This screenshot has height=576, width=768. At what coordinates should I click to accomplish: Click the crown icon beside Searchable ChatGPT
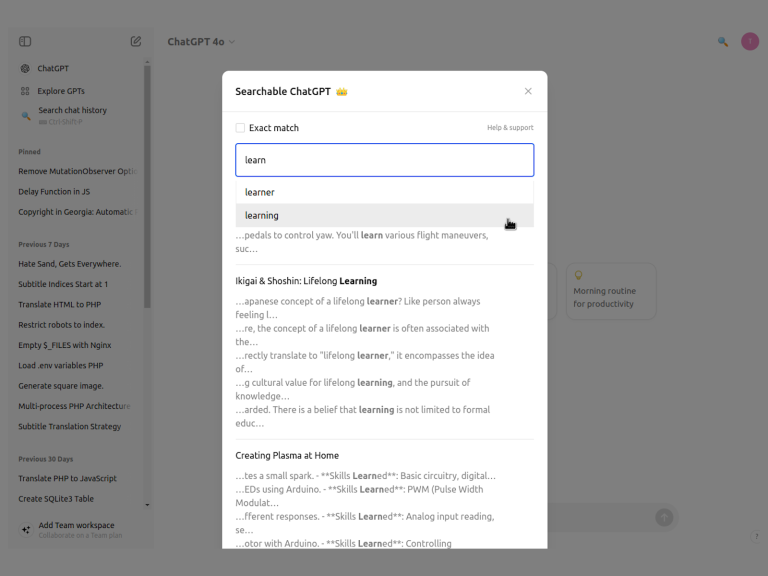pyautogui.click(x=342, y=92)
